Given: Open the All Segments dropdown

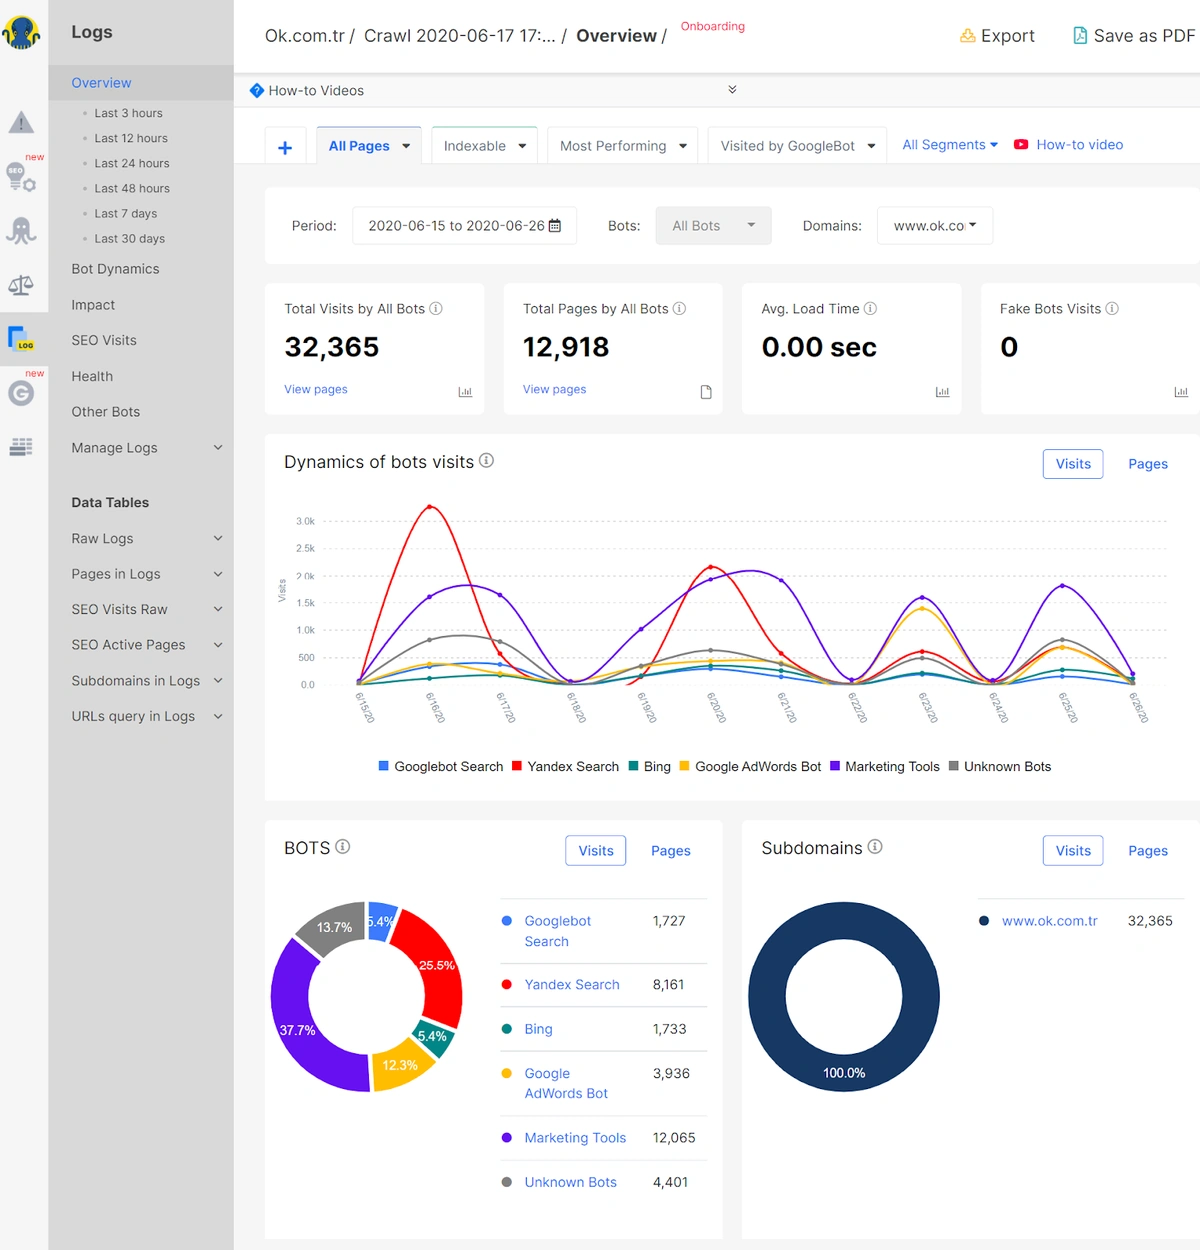Looking at the screenshot, I should coord(949,145).
